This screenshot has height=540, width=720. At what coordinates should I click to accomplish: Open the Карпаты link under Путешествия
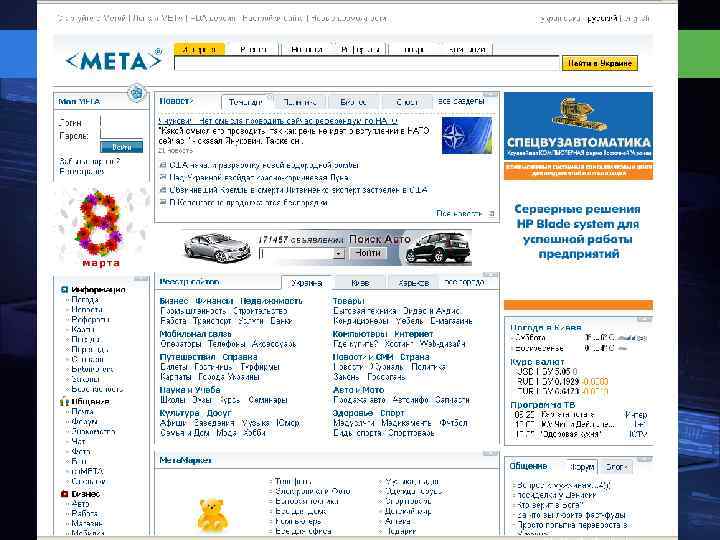coord(175,377)
